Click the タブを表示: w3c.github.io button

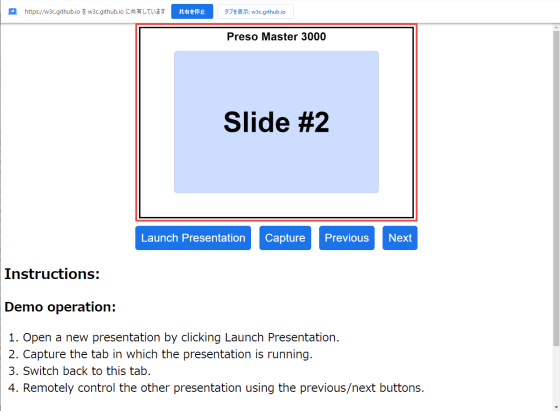click(x=255, y=11)
